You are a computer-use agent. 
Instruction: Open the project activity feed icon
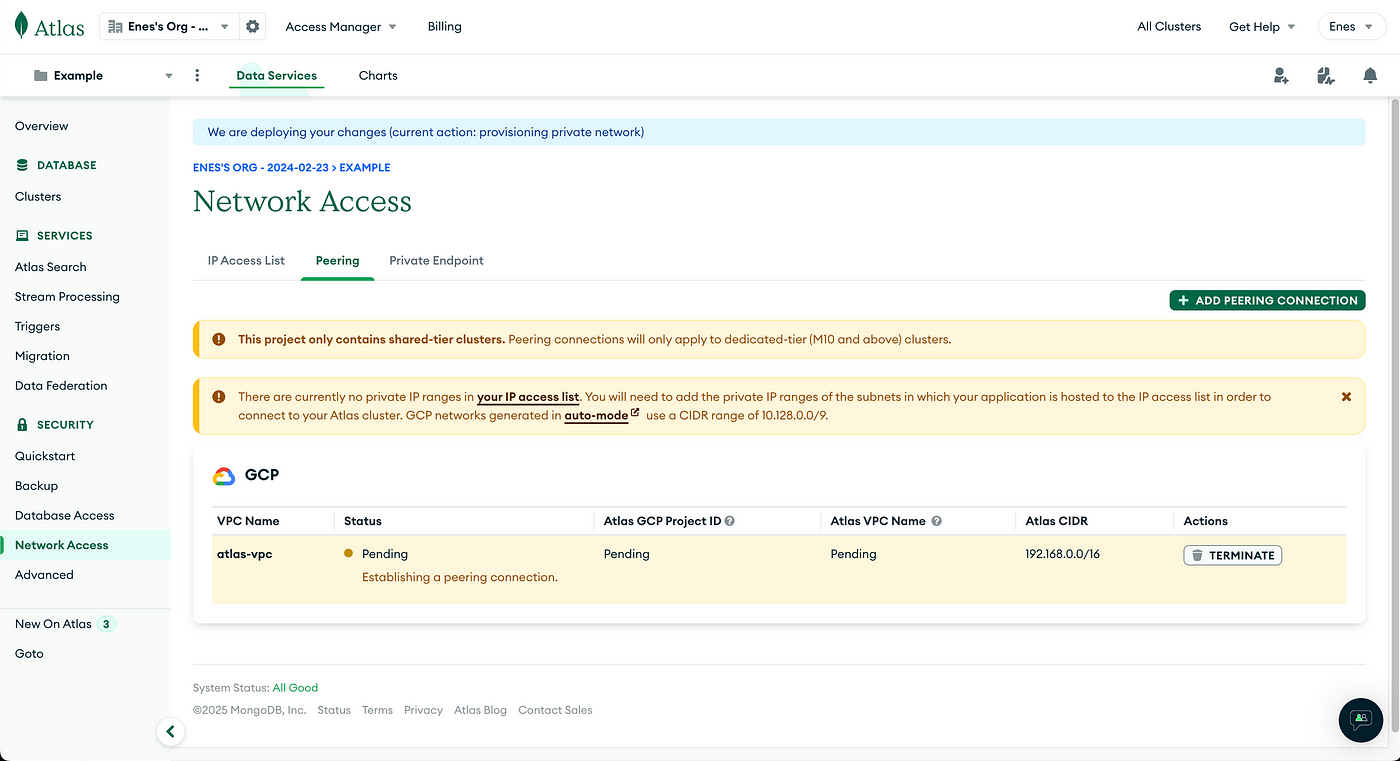(1326, 76)
